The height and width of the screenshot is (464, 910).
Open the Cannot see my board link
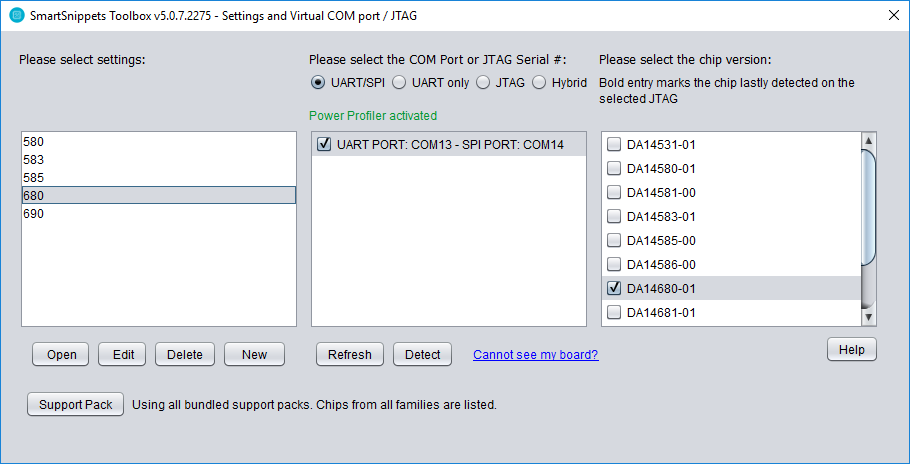coord(536,354)
